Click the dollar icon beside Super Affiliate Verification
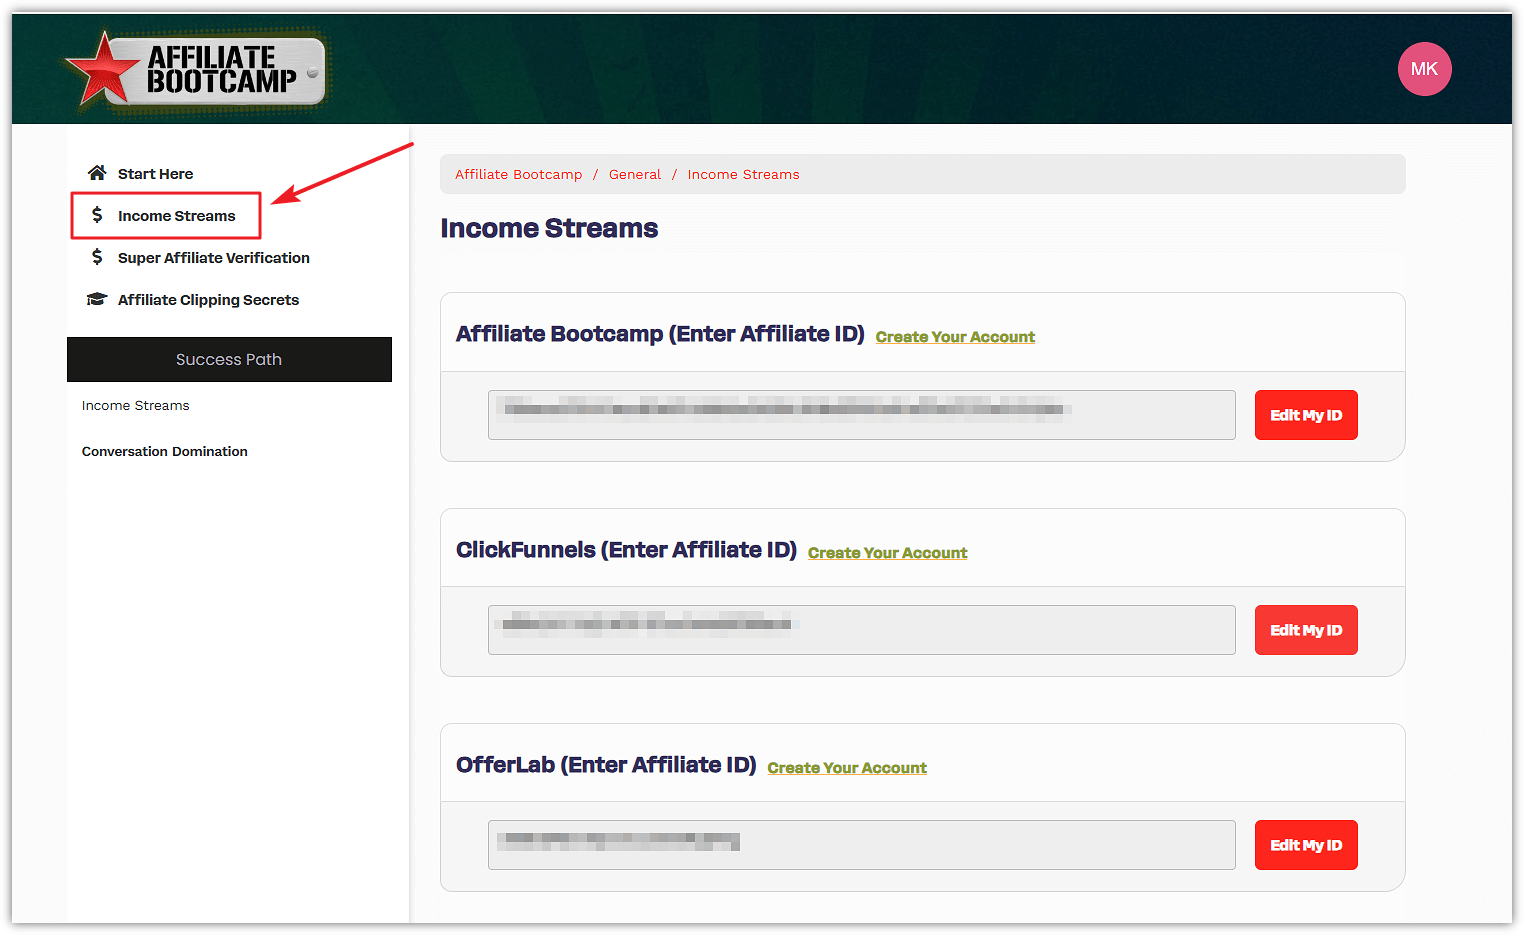Viewport: 1525px width, 936px height. (x=97, y=257)
